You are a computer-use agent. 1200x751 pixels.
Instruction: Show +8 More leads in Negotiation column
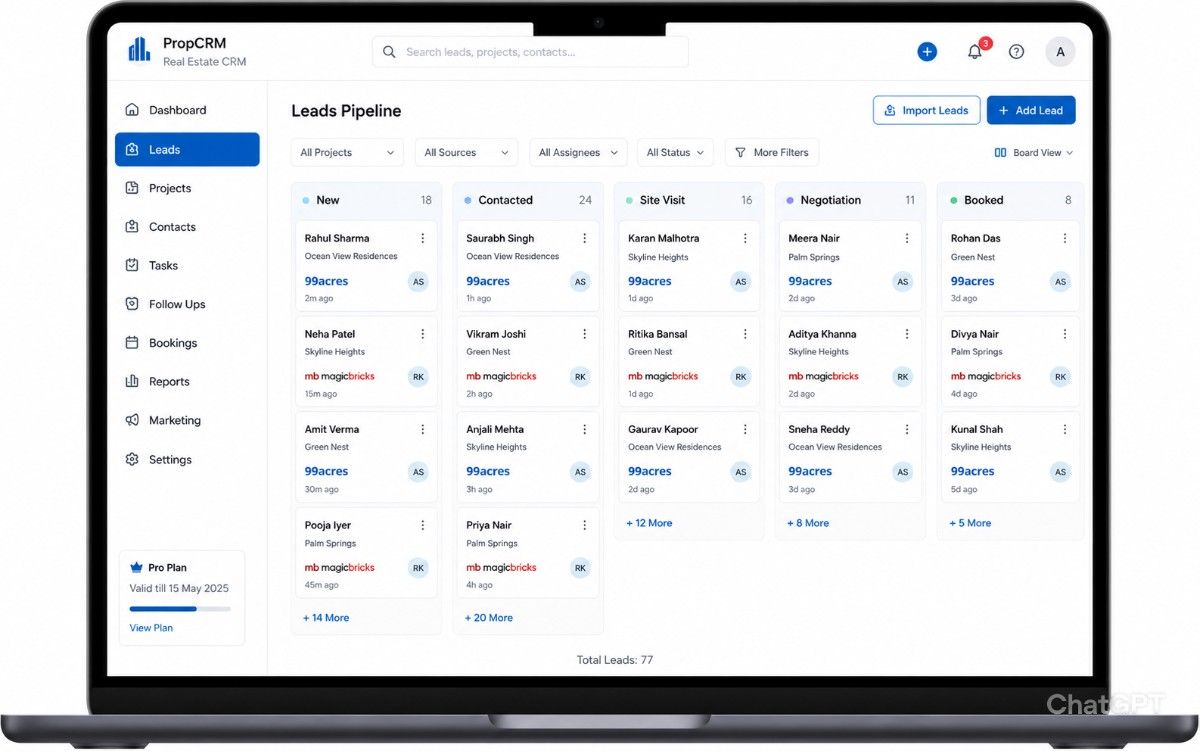[x=808, y=523]
